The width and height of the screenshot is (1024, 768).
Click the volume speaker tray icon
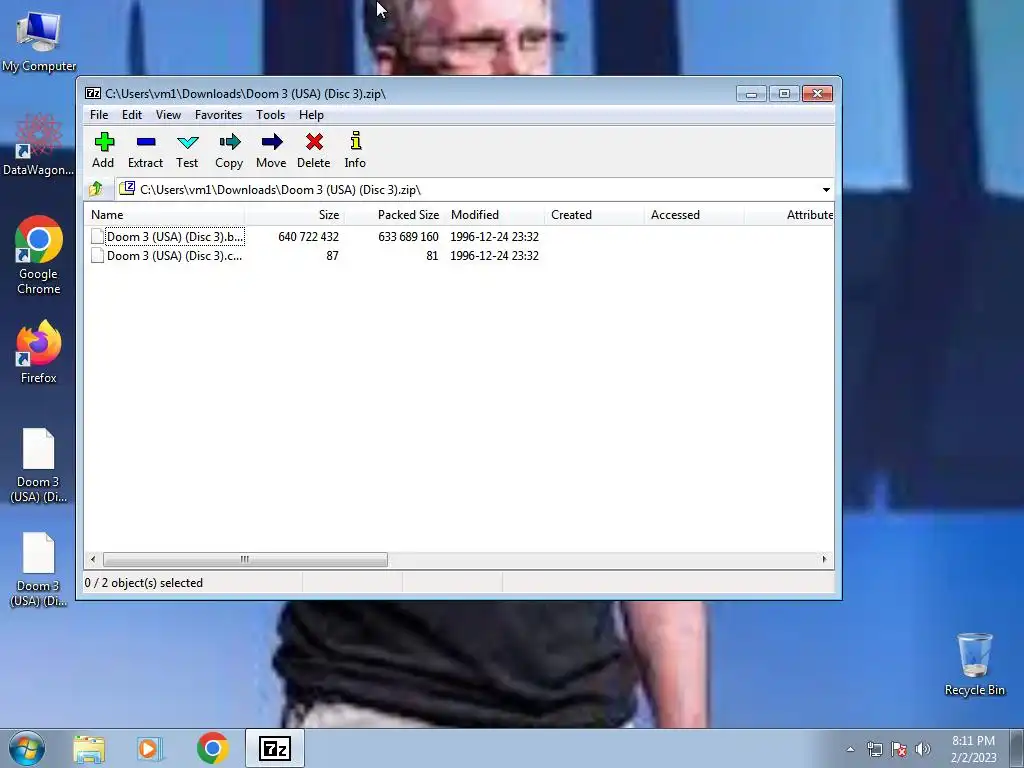(922, 749)
